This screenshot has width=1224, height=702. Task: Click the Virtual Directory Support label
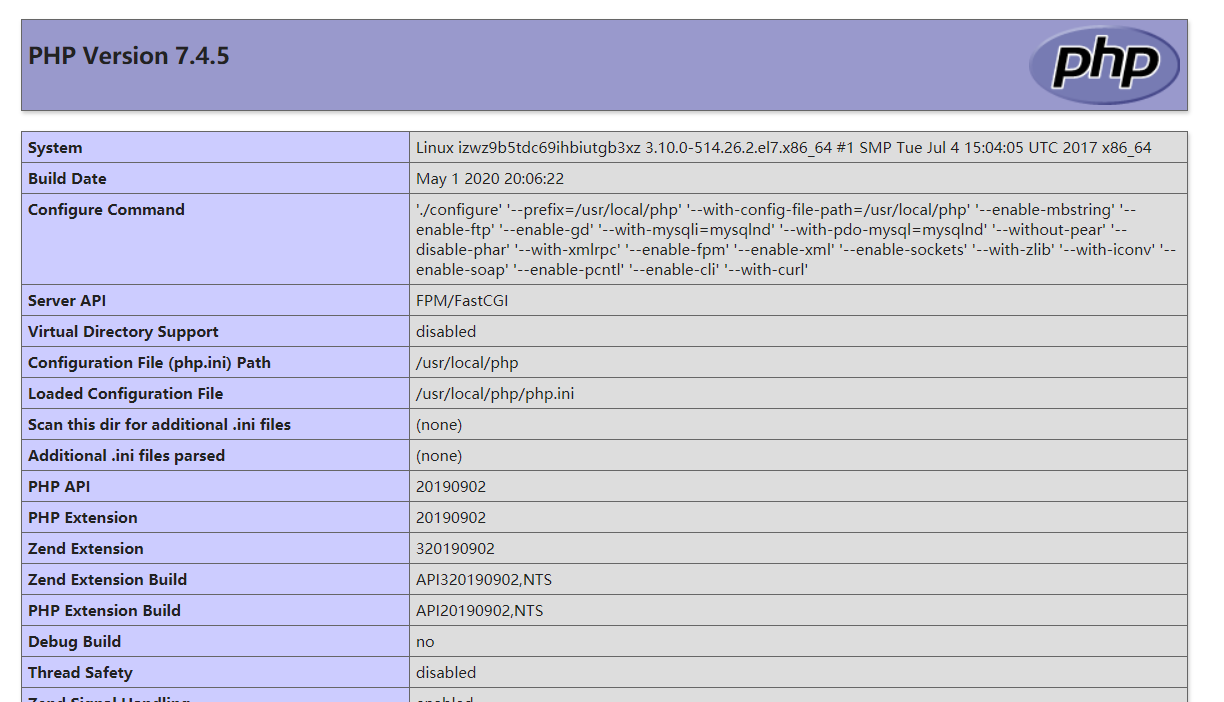point(123,332)
